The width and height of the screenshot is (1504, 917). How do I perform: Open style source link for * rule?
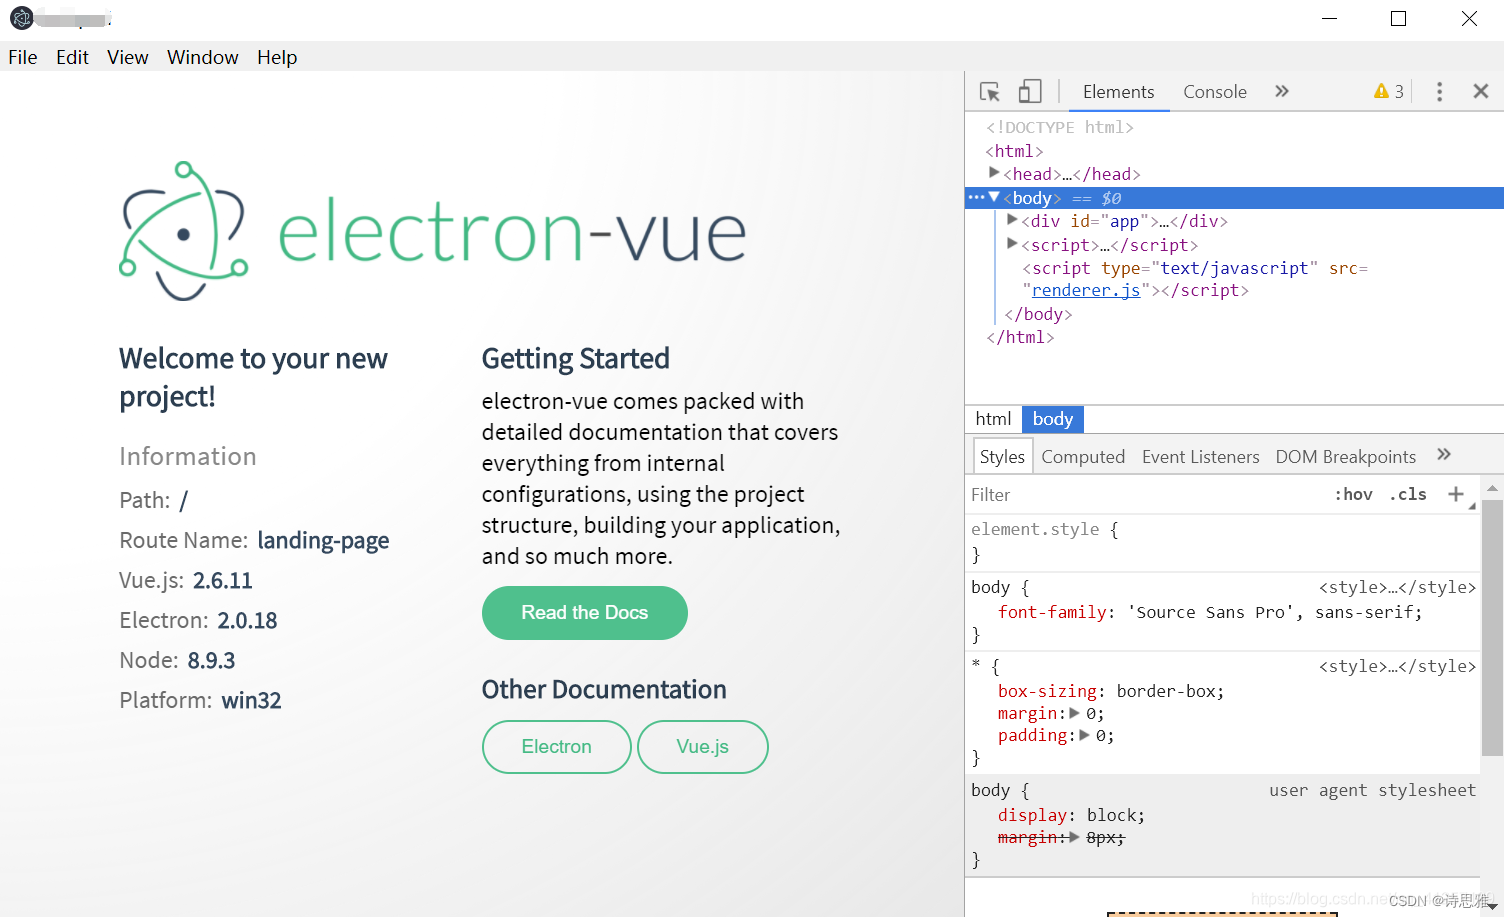click(1397, 666)
